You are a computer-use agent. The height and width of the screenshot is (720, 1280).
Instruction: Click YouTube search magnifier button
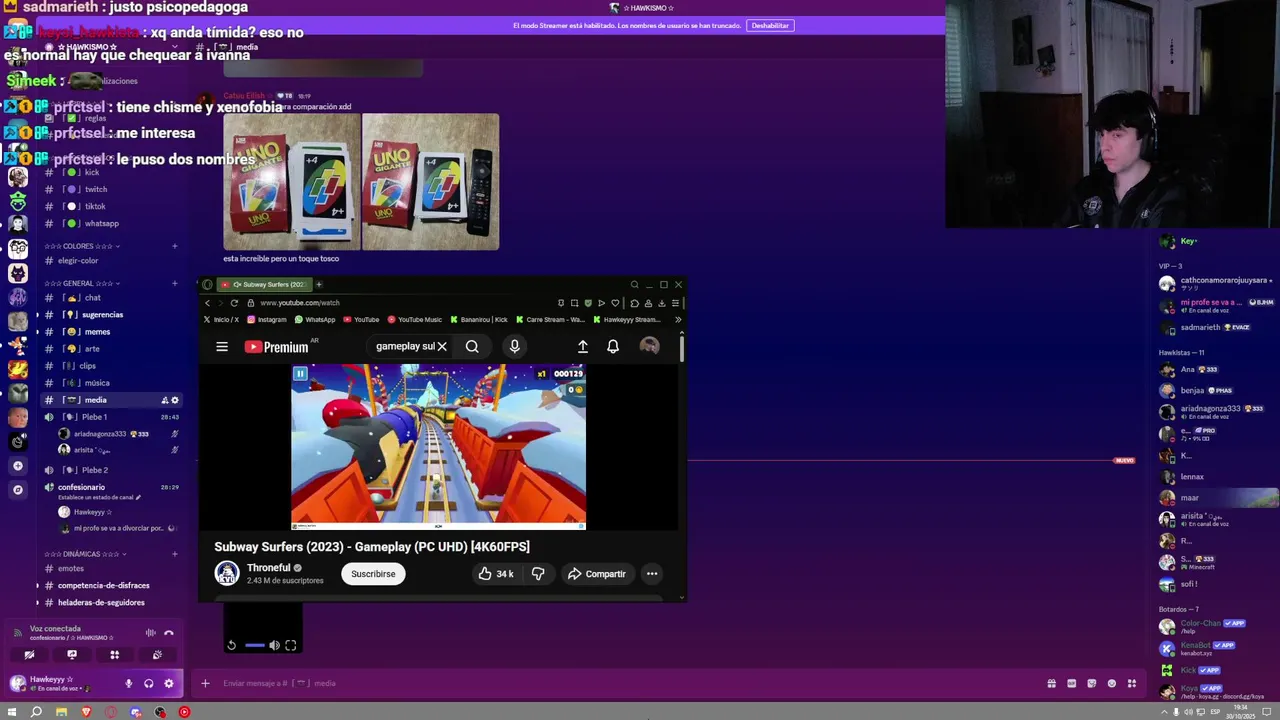[472, 346]
